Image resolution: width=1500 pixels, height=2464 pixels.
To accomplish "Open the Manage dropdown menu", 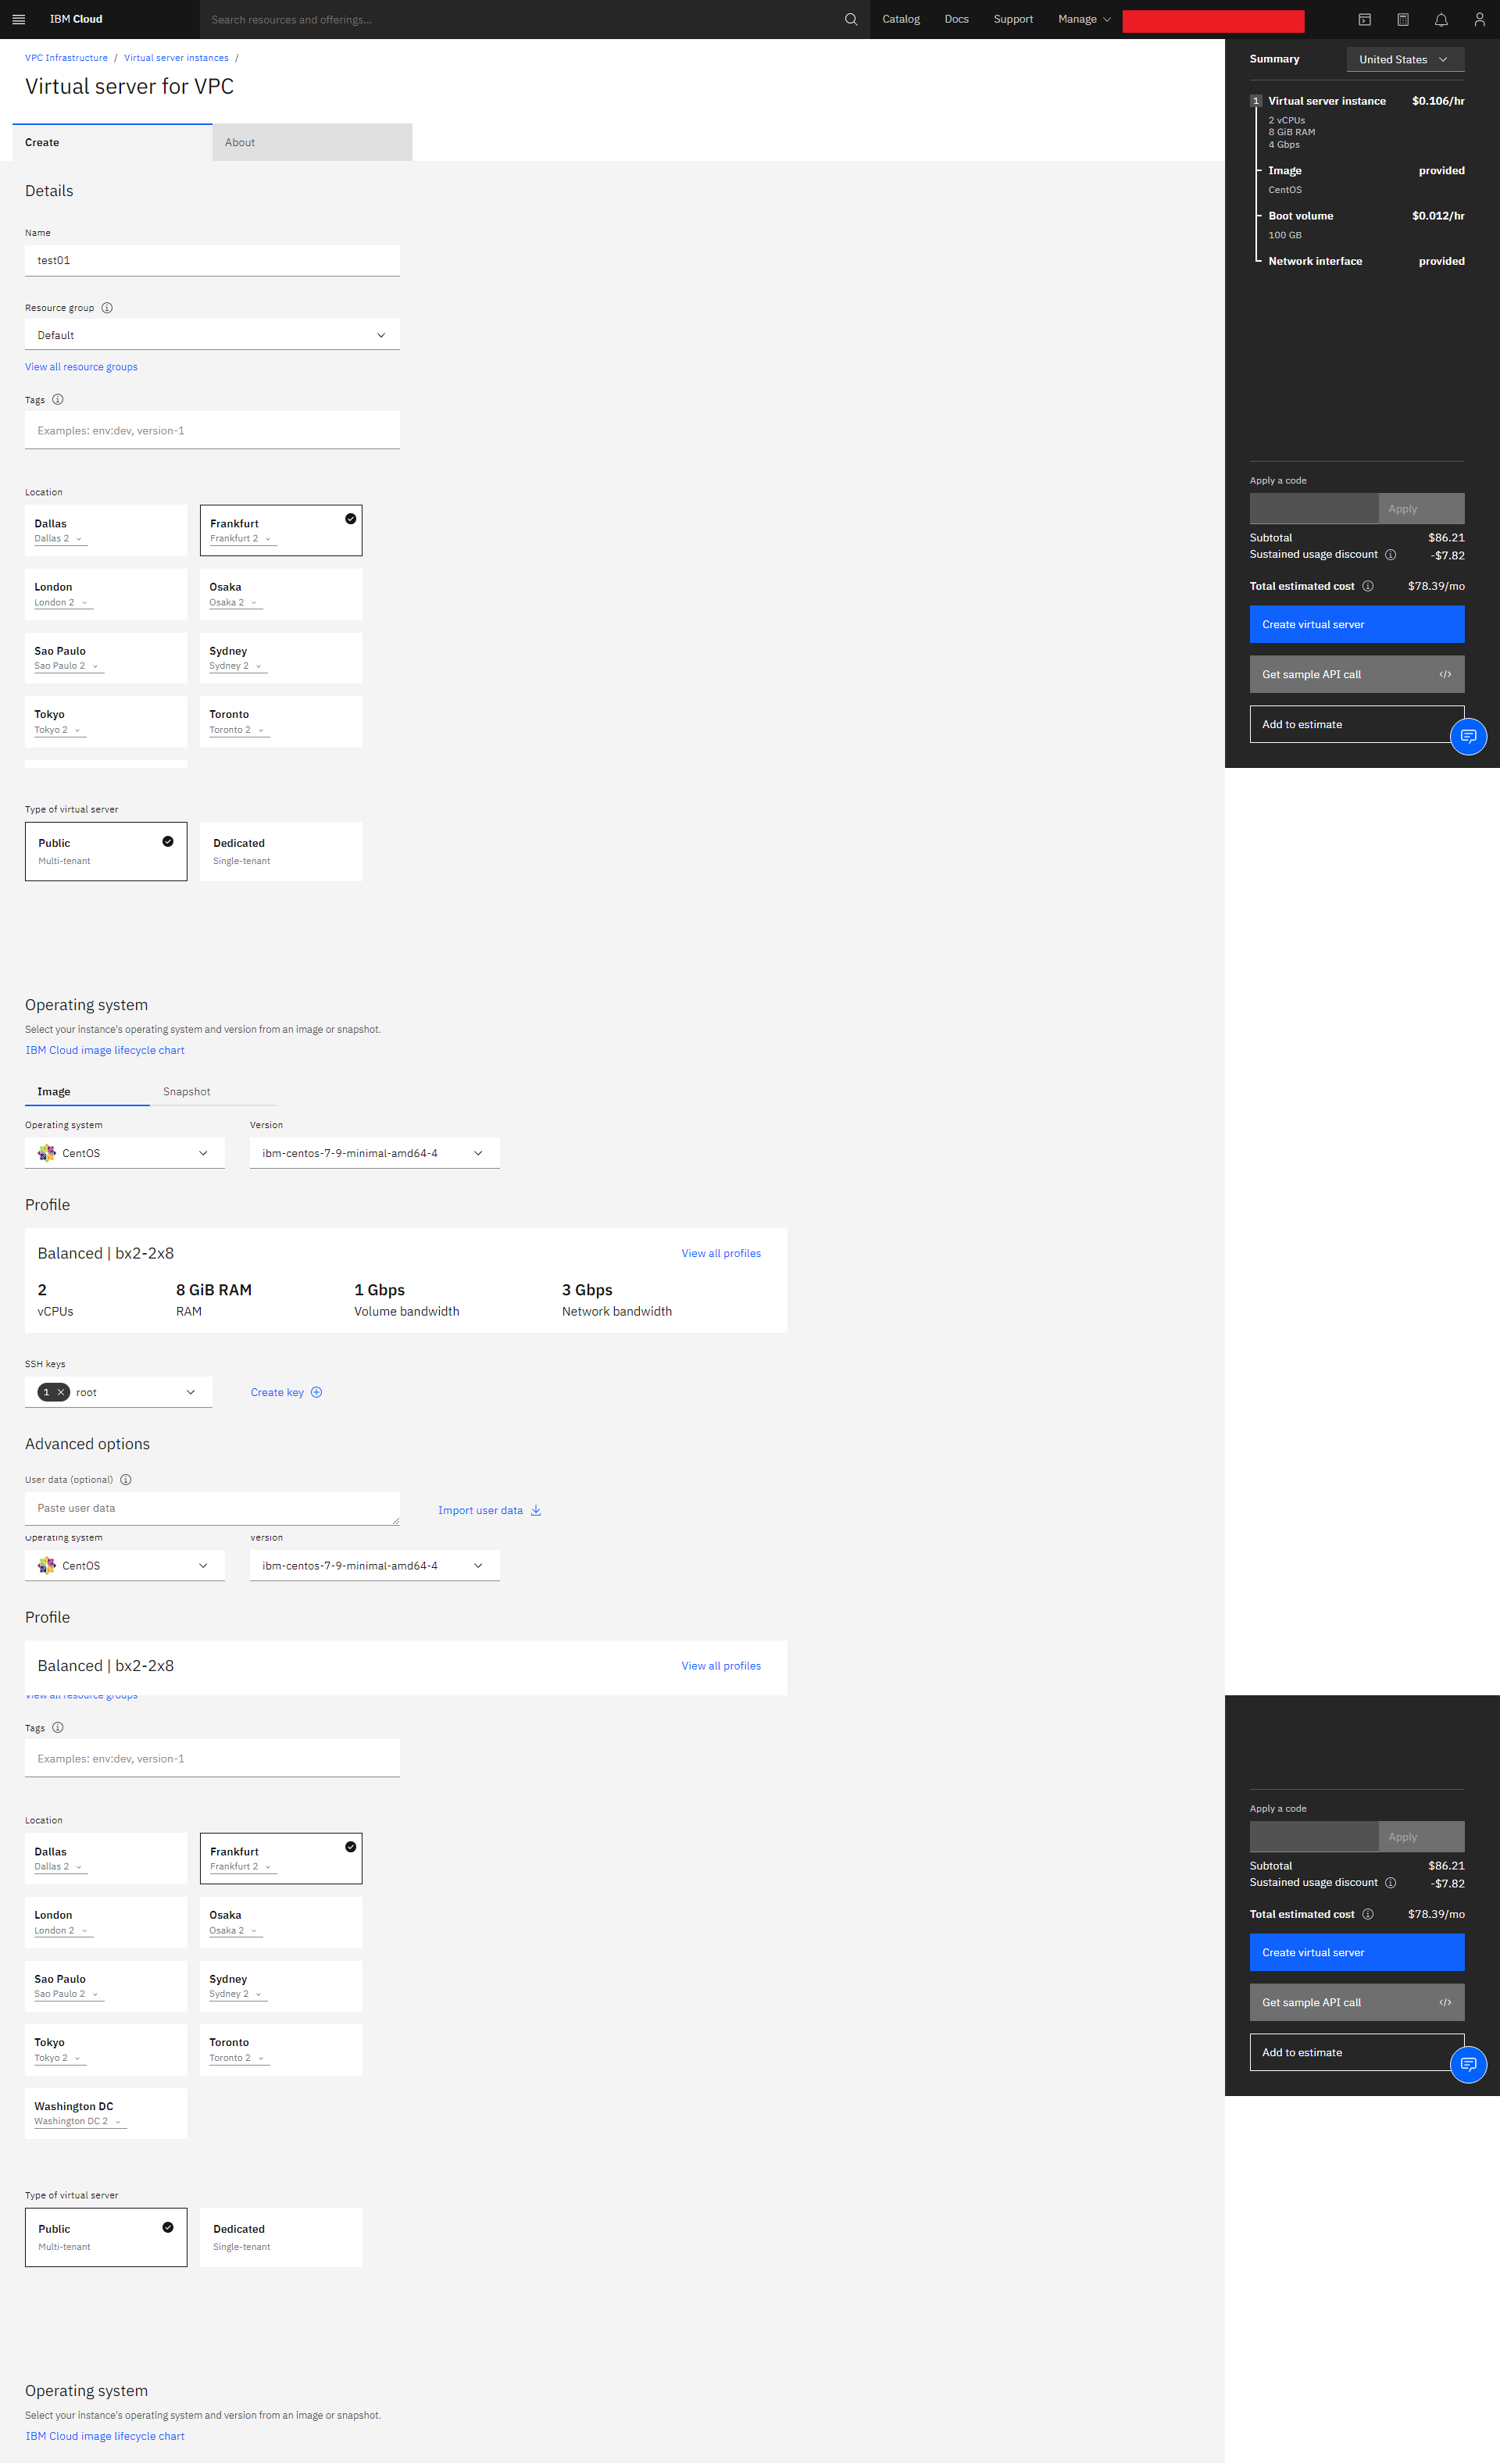I will pos(1084,19).
